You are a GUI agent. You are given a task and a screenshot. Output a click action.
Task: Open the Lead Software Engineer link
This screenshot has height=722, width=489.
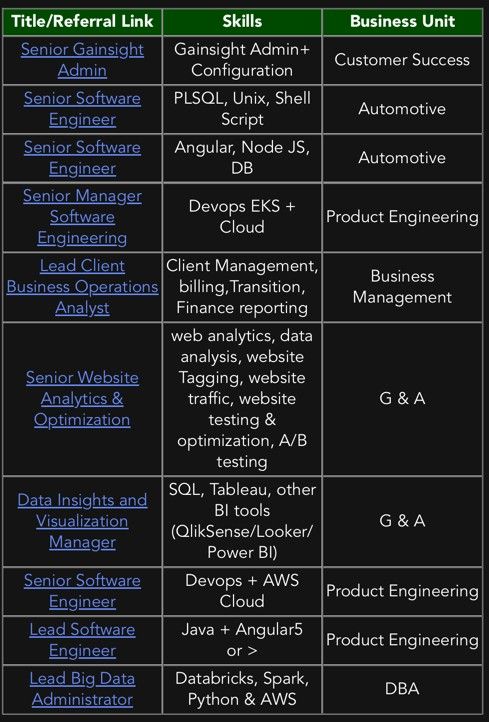pyautogui.click(x=82, y=640)
